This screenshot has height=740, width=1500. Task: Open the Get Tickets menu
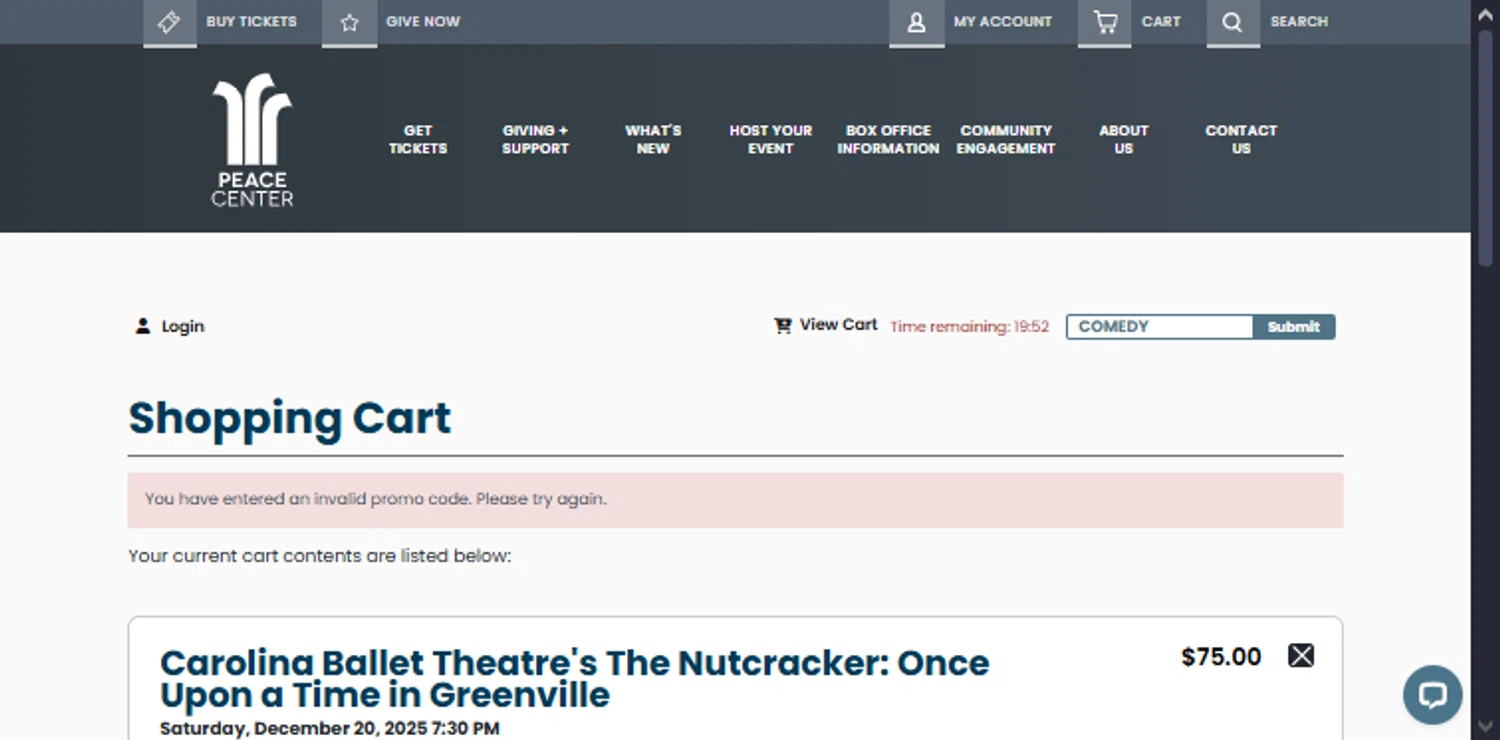(x=418, y=139)
